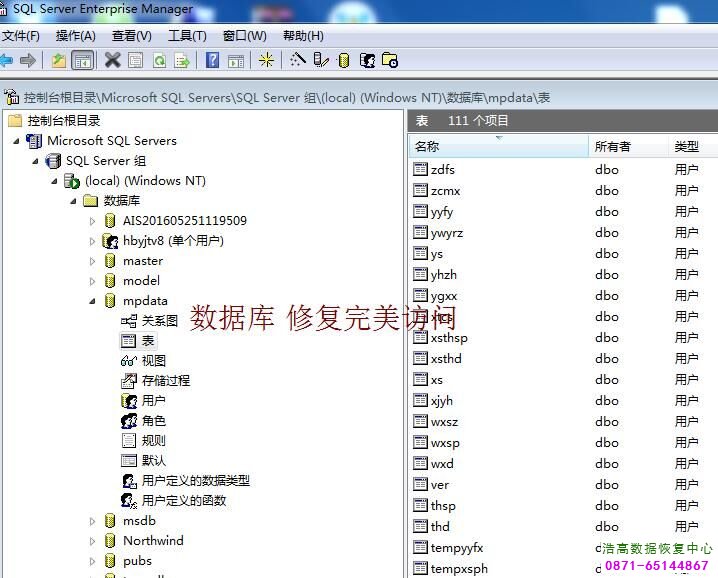
Task: Click the New (yellow star) toolbar icon
Action: click(x=266, y=61)
